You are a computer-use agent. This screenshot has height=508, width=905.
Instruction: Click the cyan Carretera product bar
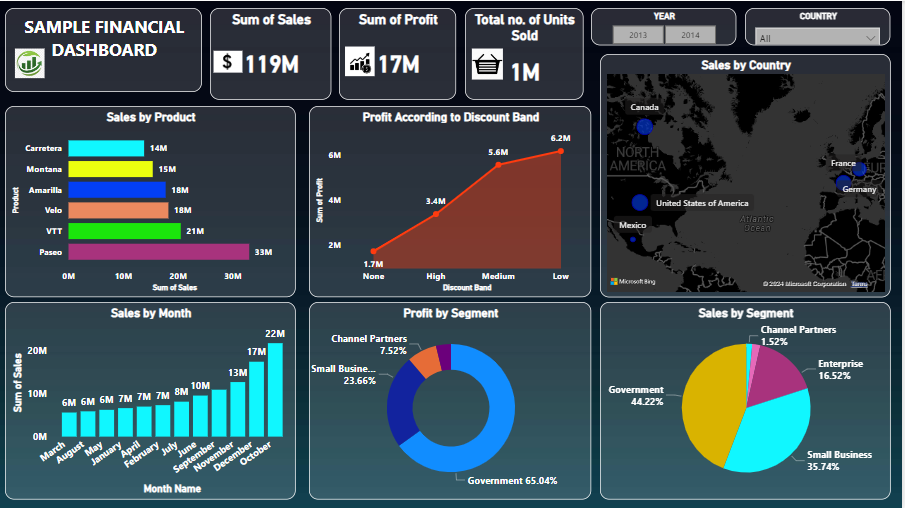click(105, 148)
